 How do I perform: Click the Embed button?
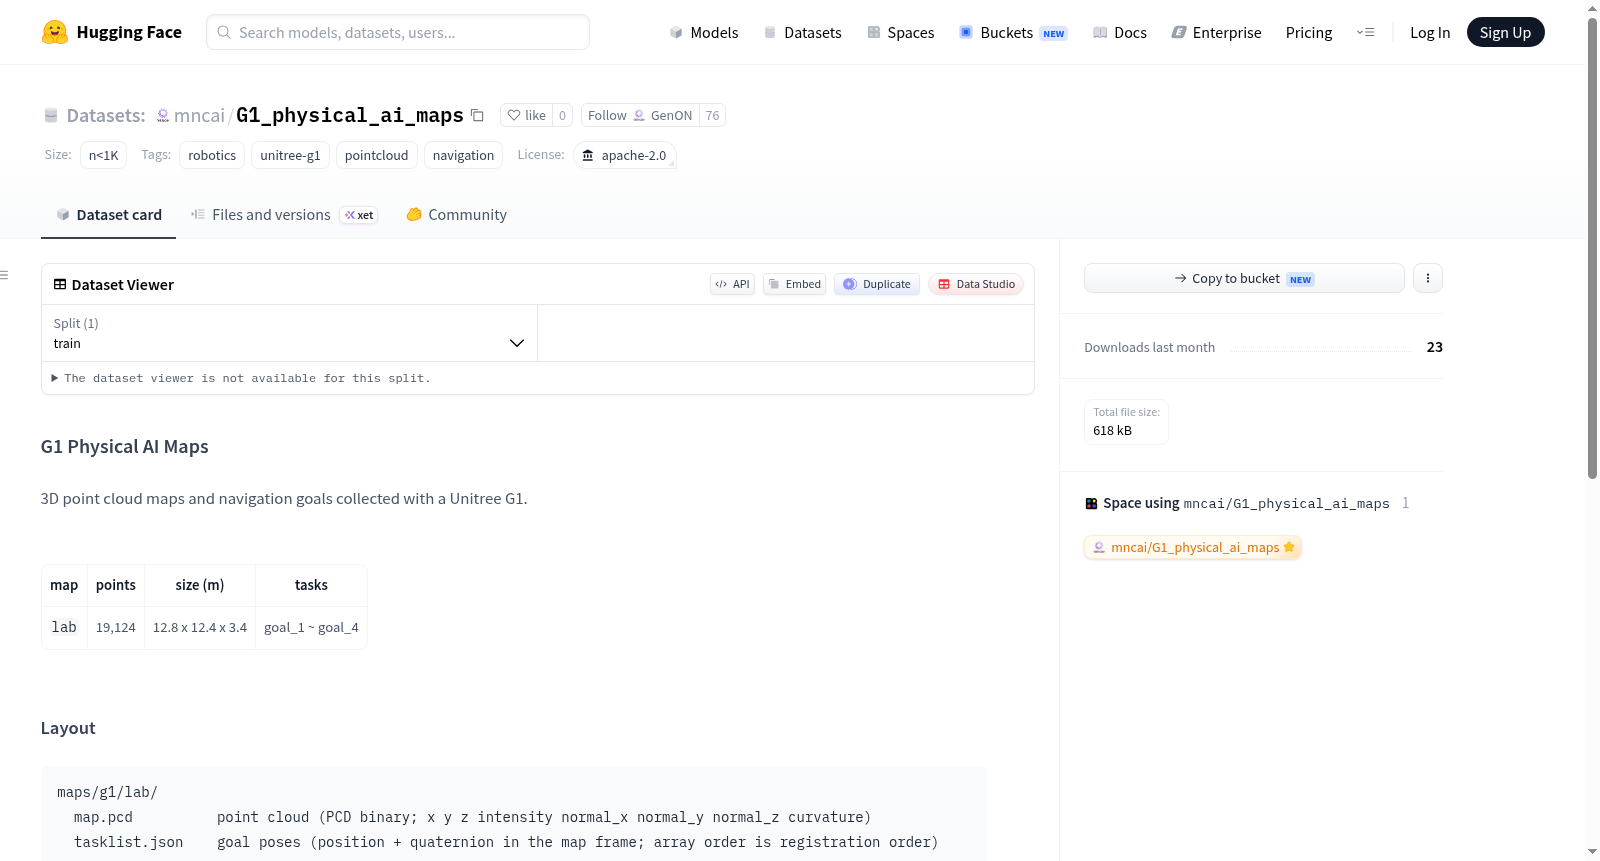794,284
